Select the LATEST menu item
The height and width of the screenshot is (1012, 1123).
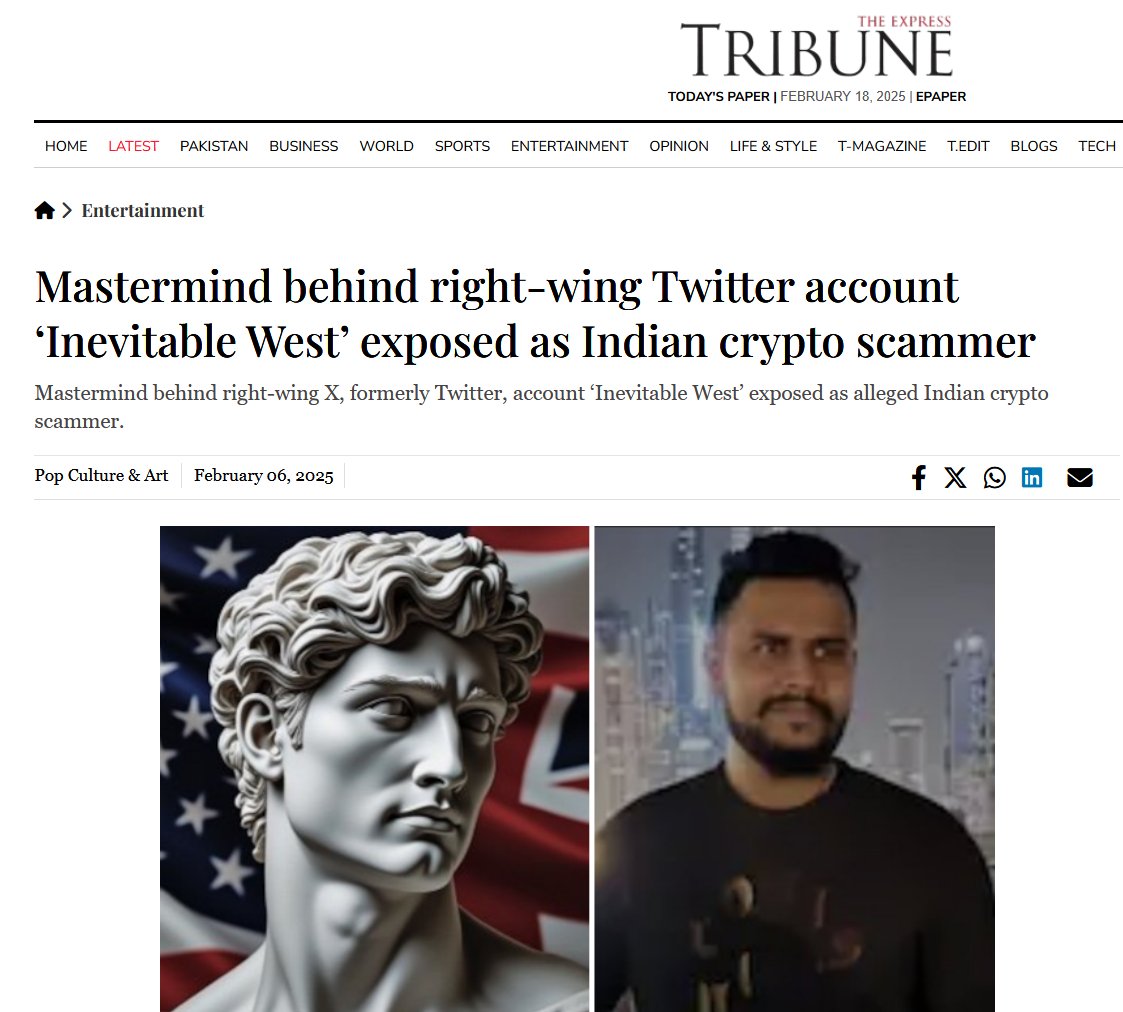[133, 146]
